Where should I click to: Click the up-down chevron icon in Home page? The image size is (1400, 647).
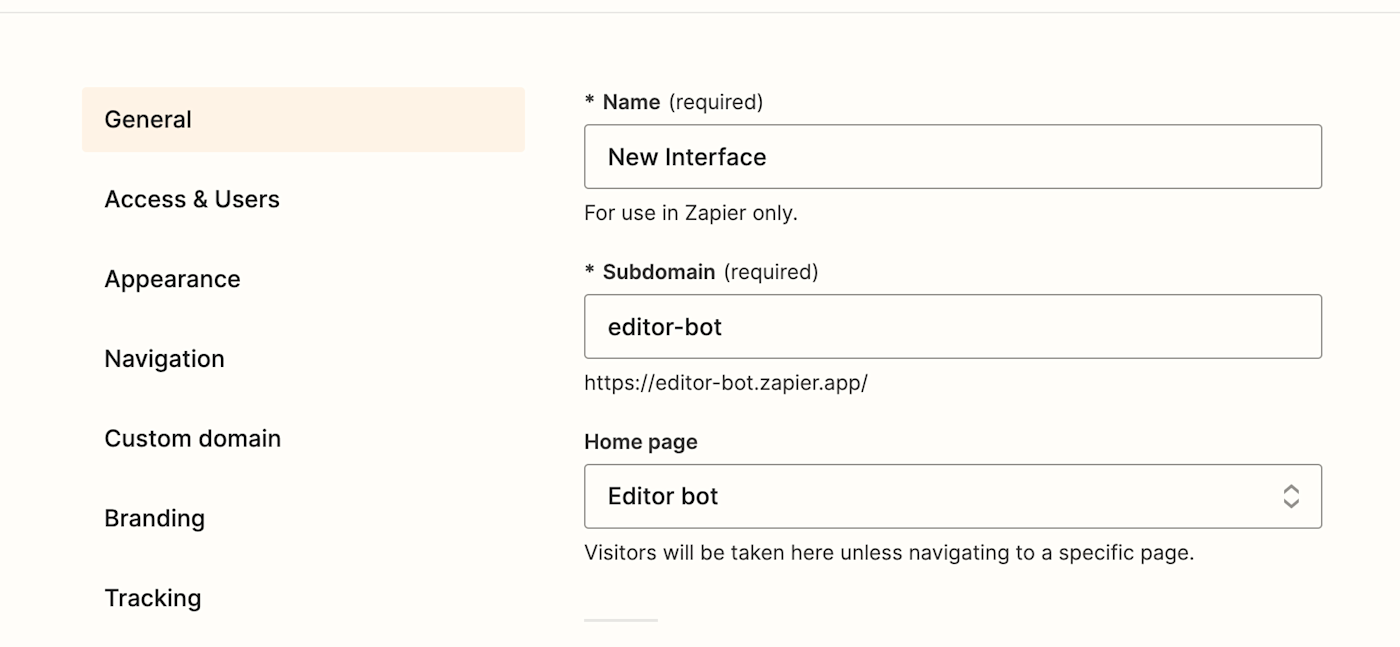pyautogui.click(x=1291, y=496)
